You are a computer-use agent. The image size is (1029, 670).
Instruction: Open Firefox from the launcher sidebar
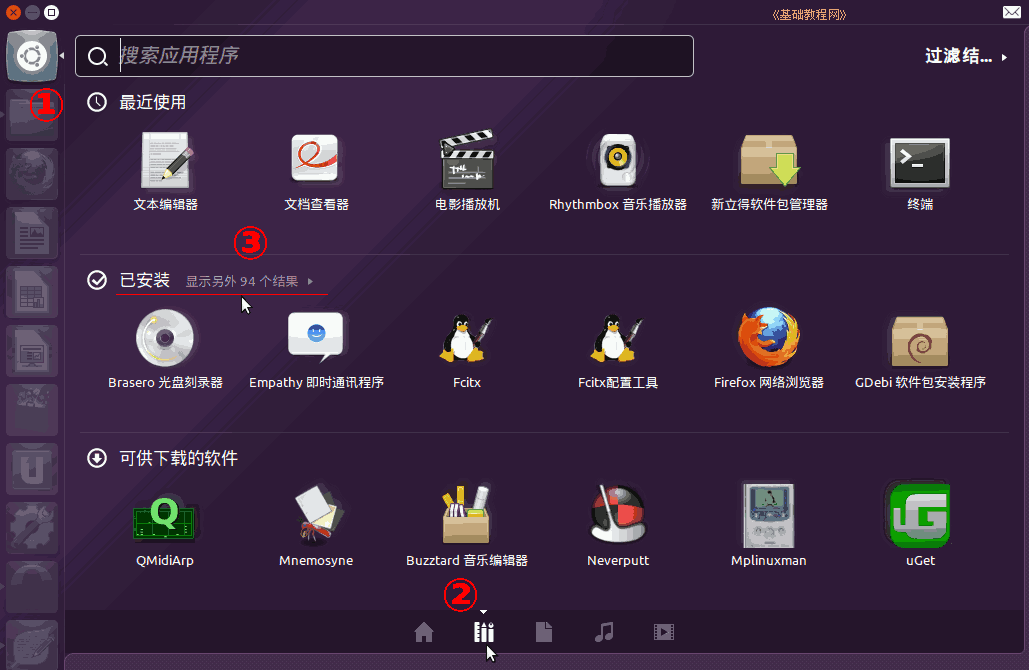[32, 174]
